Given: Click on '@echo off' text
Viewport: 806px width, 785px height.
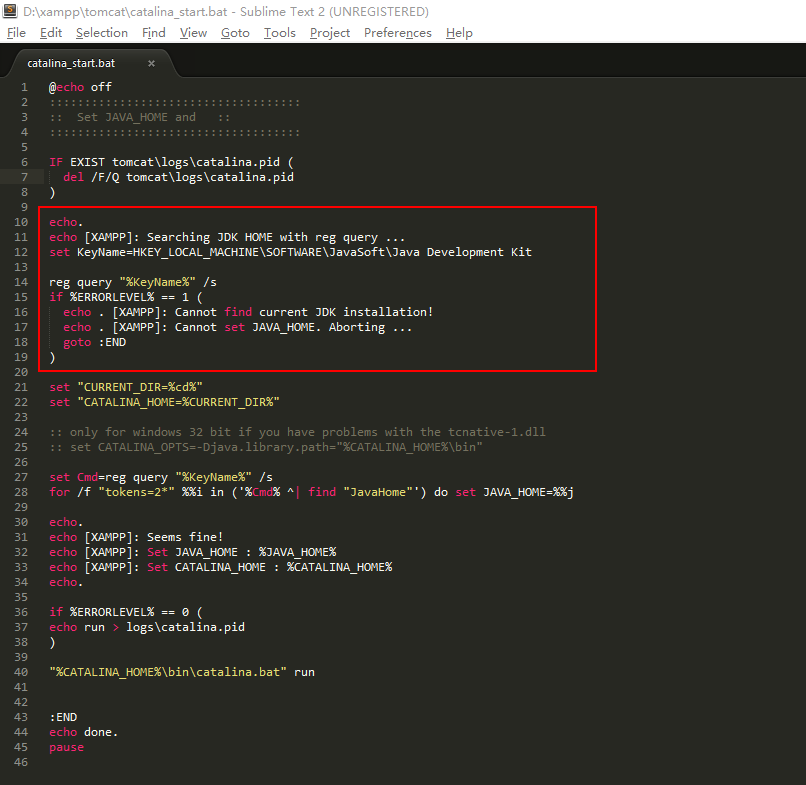Looking at the screenshot, I should 80,87.
